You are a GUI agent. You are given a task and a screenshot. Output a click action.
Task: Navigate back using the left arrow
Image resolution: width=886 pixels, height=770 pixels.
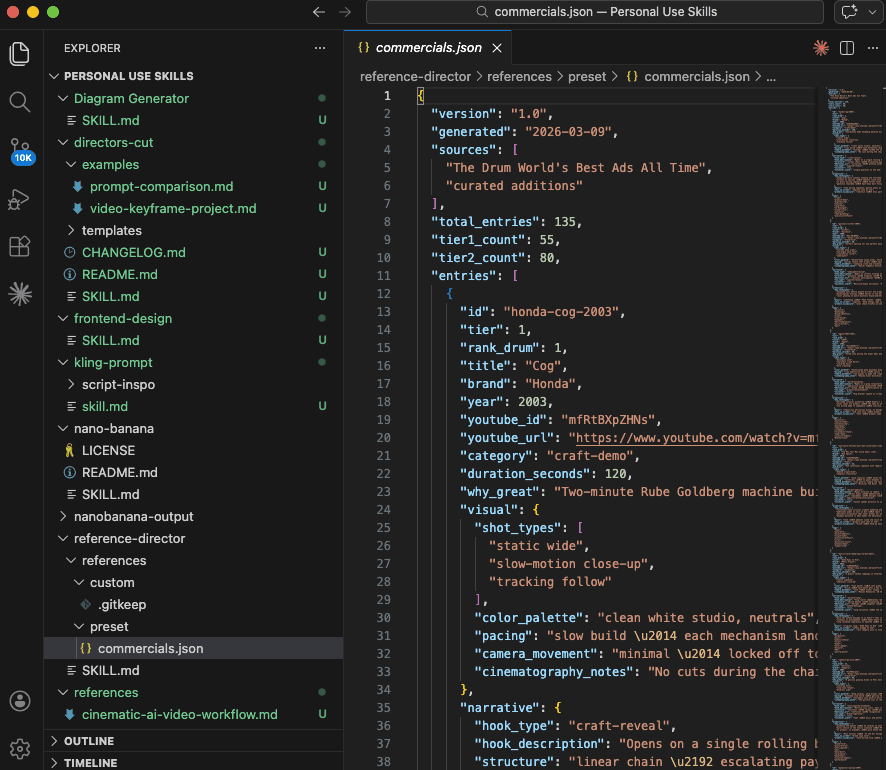[319, 12]
